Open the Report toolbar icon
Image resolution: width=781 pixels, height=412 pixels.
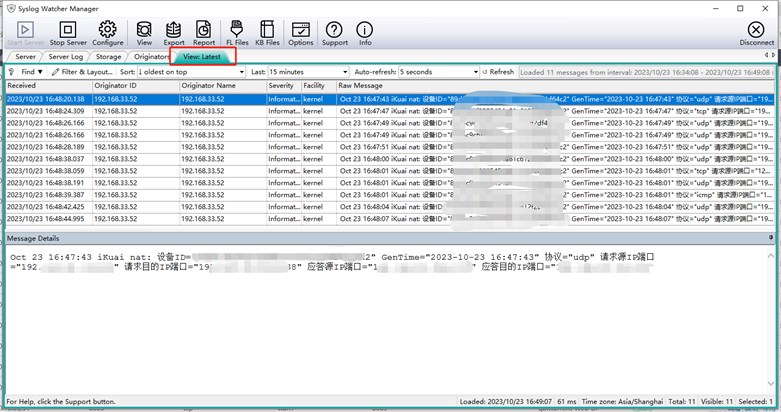pyautogui.click(x=204, y=33)
